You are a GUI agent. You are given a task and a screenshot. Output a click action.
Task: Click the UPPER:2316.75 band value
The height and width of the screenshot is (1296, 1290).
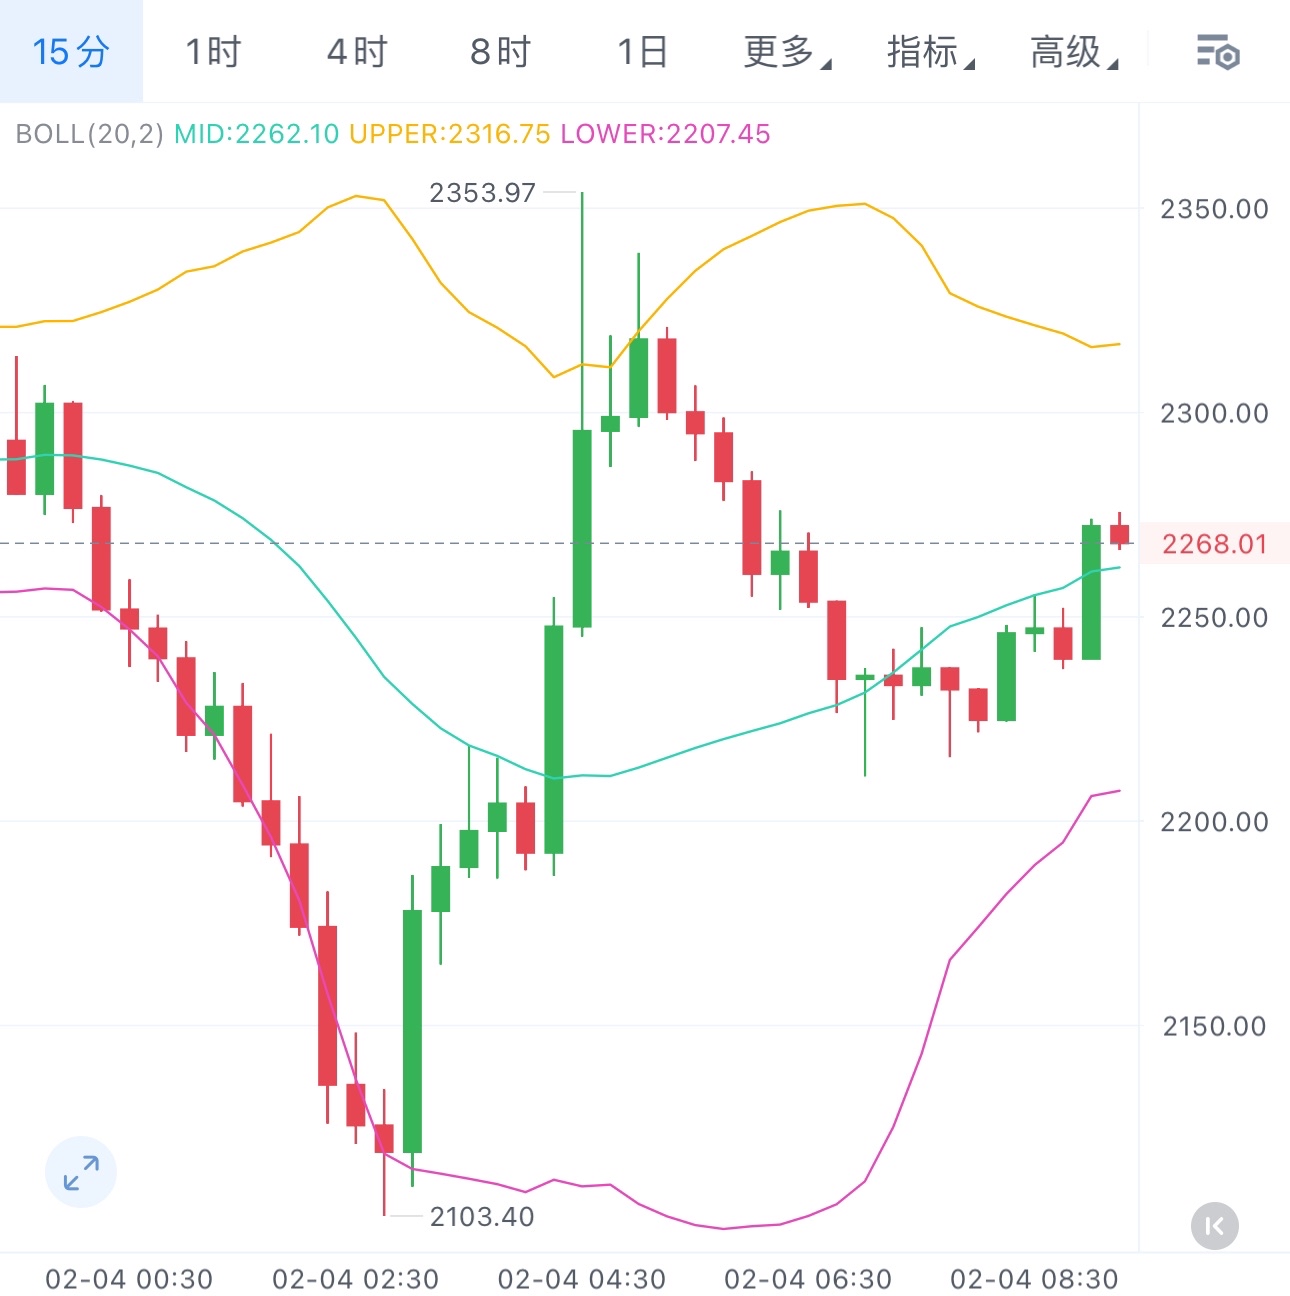[x=449, y=134]
